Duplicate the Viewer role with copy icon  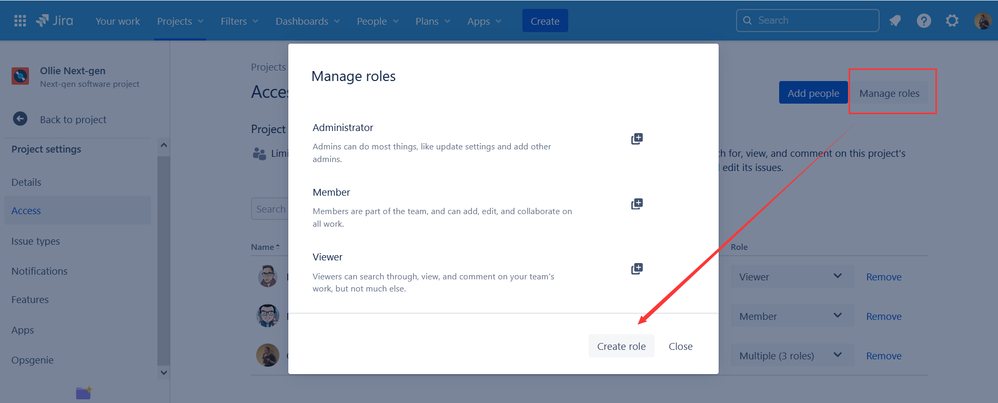(x=636, y=269)
